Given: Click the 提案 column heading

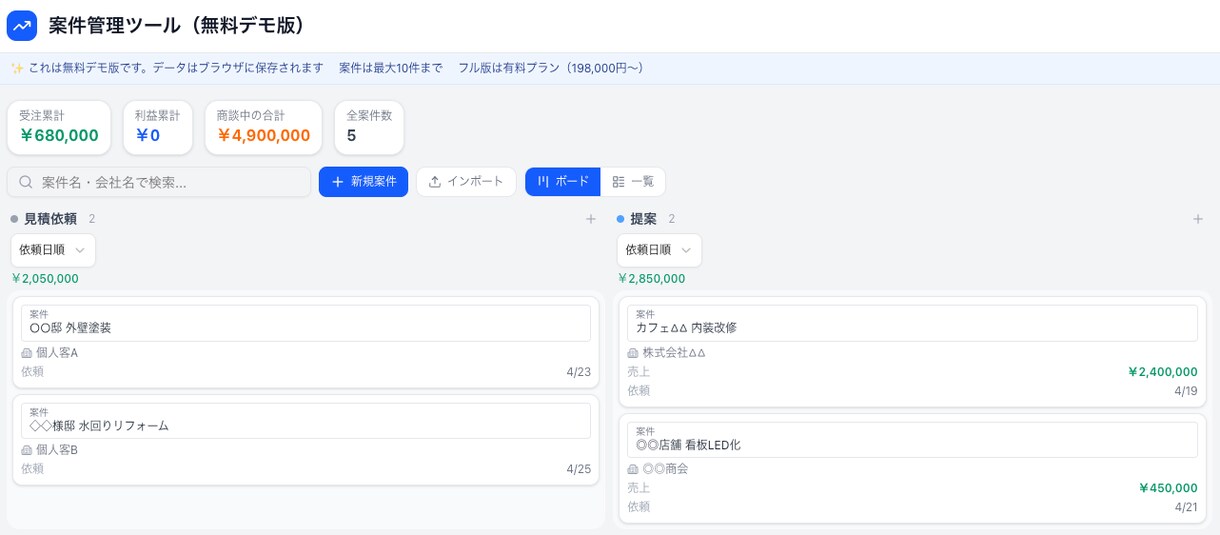Looking at the screenshot, I should pos(643,219).
